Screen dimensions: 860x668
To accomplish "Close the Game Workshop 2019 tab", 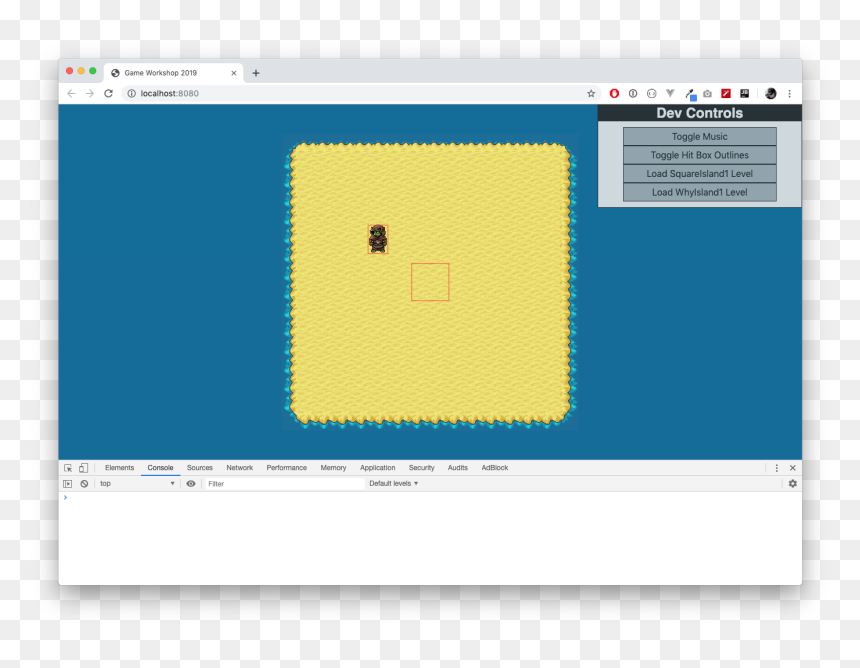I will pyautogui.click(x=234, y=73).
